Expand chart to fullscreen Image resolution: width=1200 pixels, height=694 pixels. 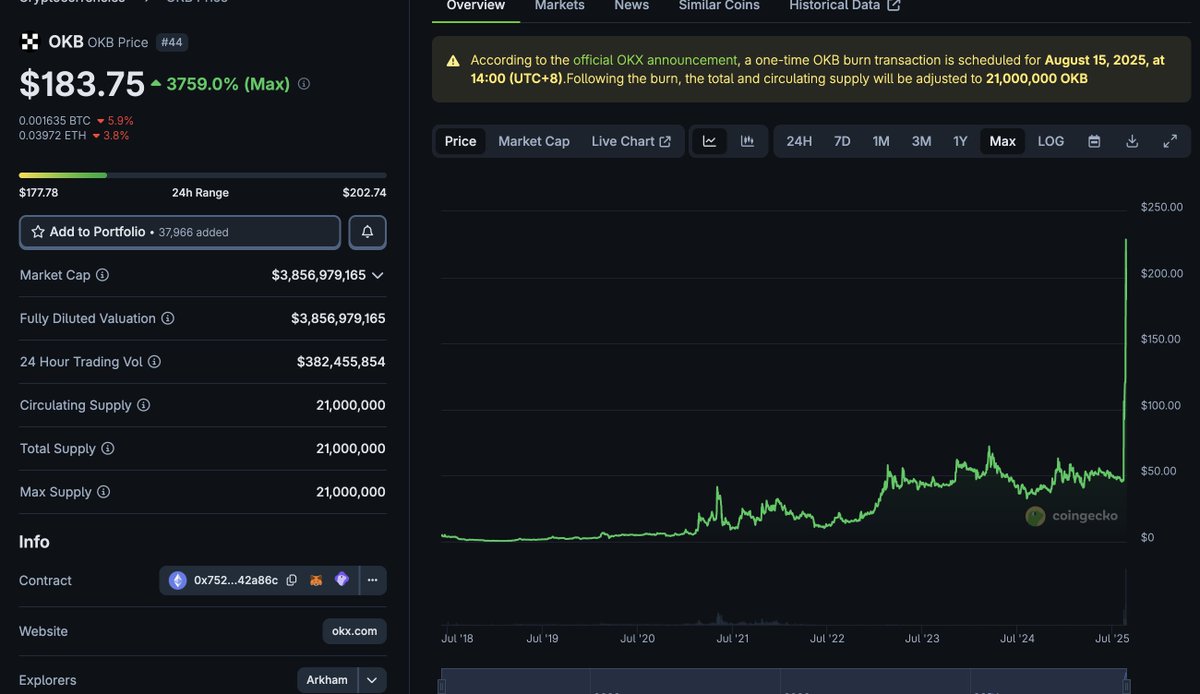[1170, 141]
